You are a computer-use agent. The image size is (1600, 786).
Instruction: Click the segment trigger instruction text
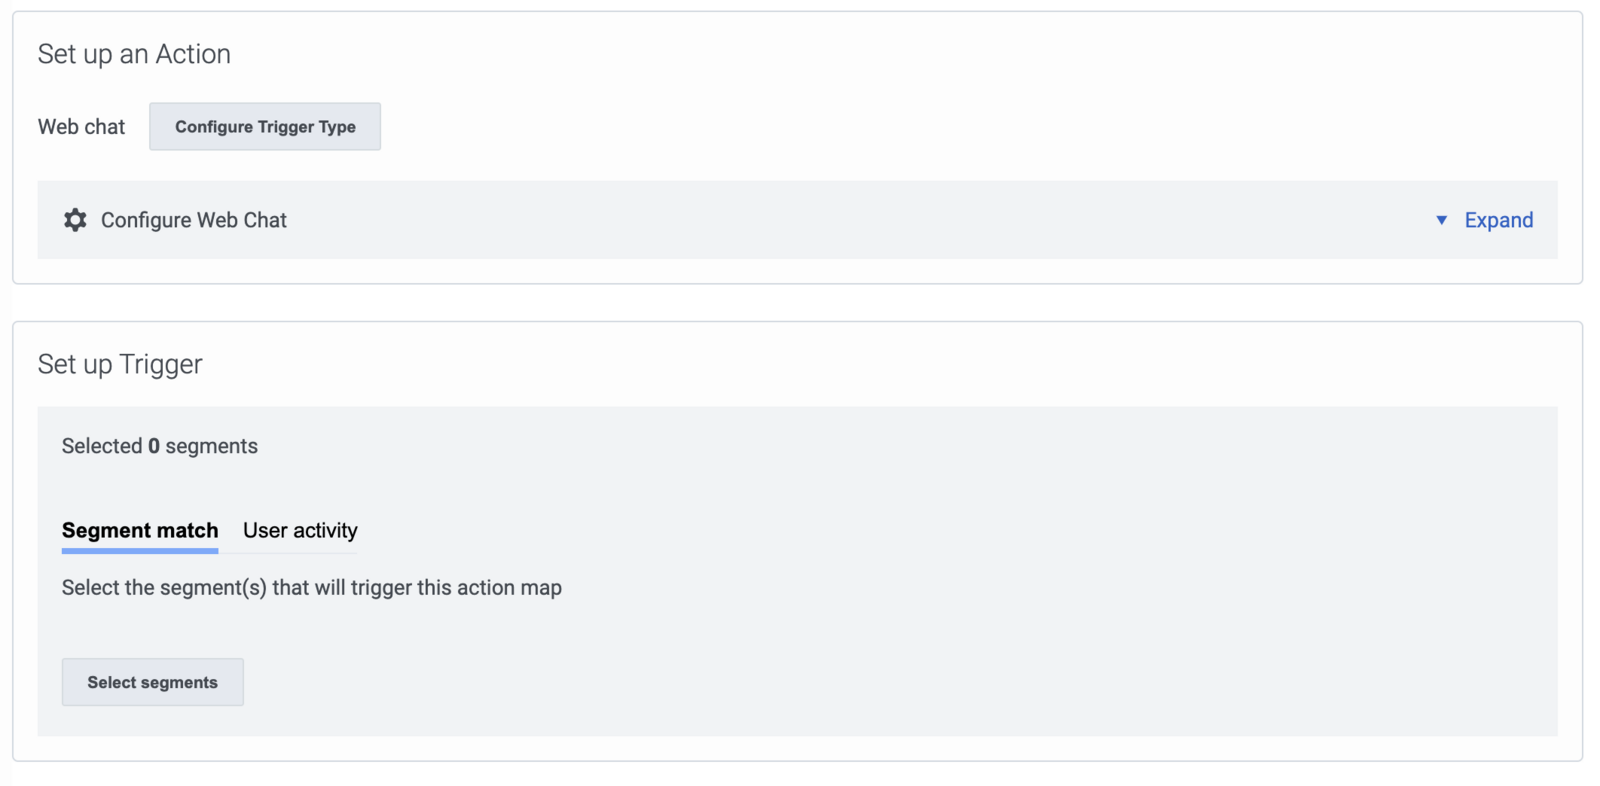point(312,588)
